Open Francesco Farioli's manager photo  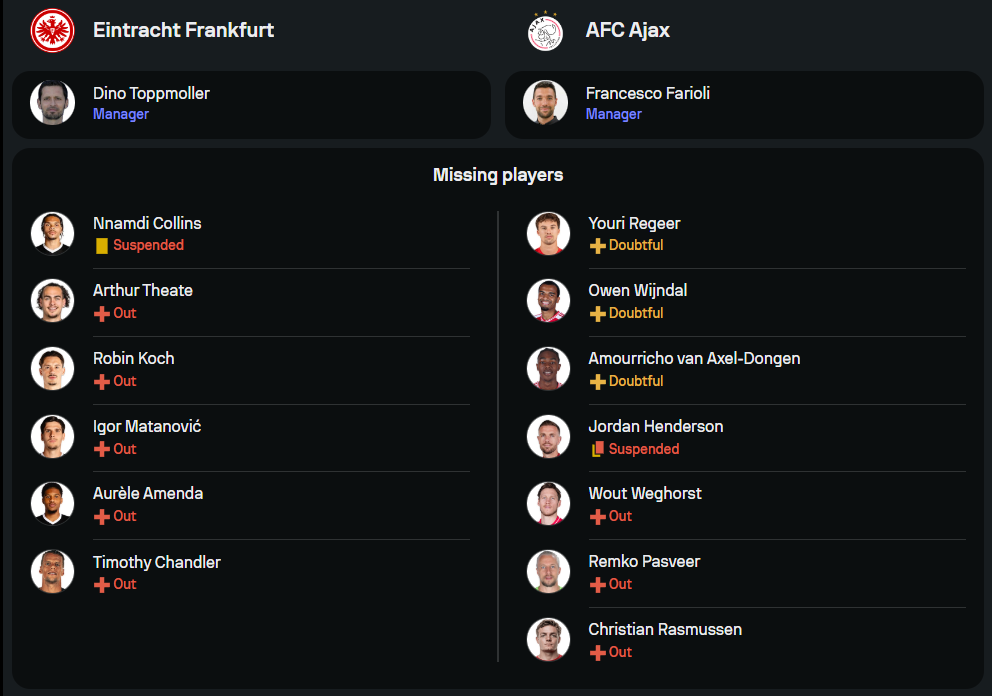[x=545, y=103]
